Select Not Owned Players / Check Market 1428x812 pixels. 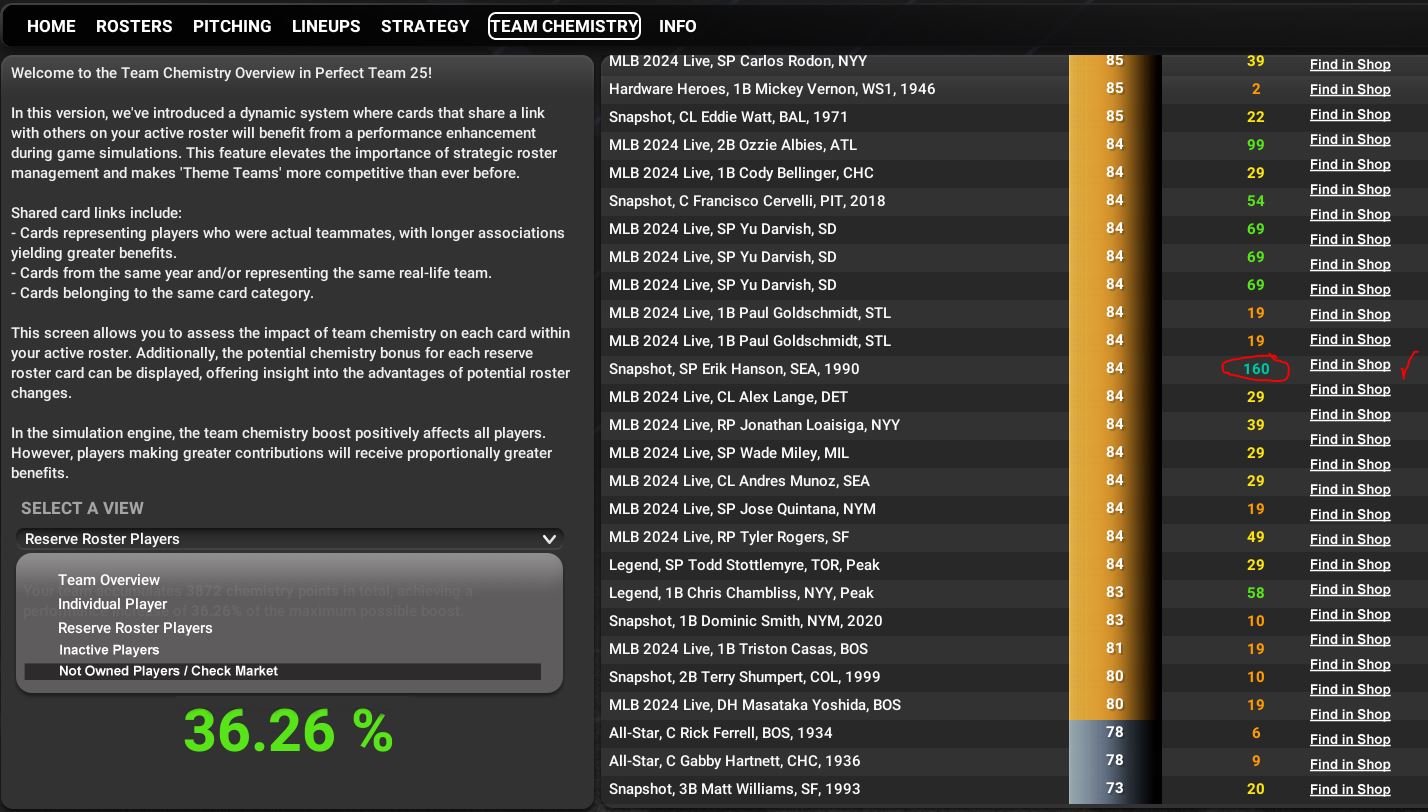pos(283,671)
